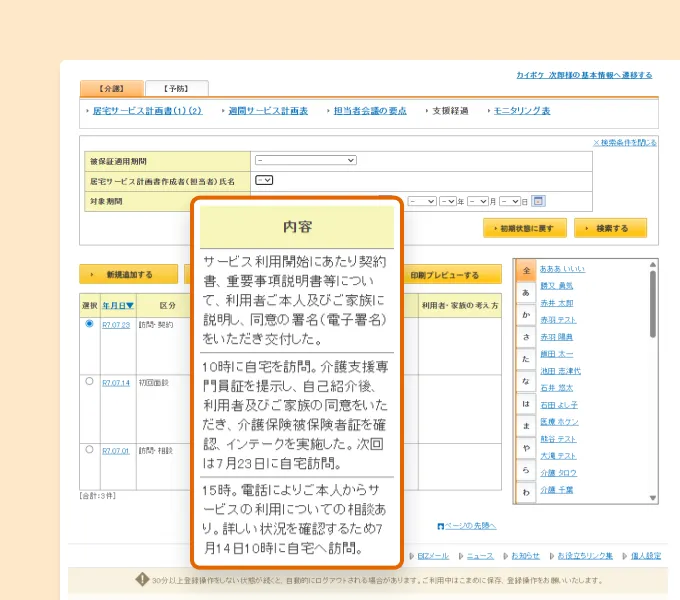This screenshot has height=600, width=680.
Task: Select the は index tab
Action: 526,404
